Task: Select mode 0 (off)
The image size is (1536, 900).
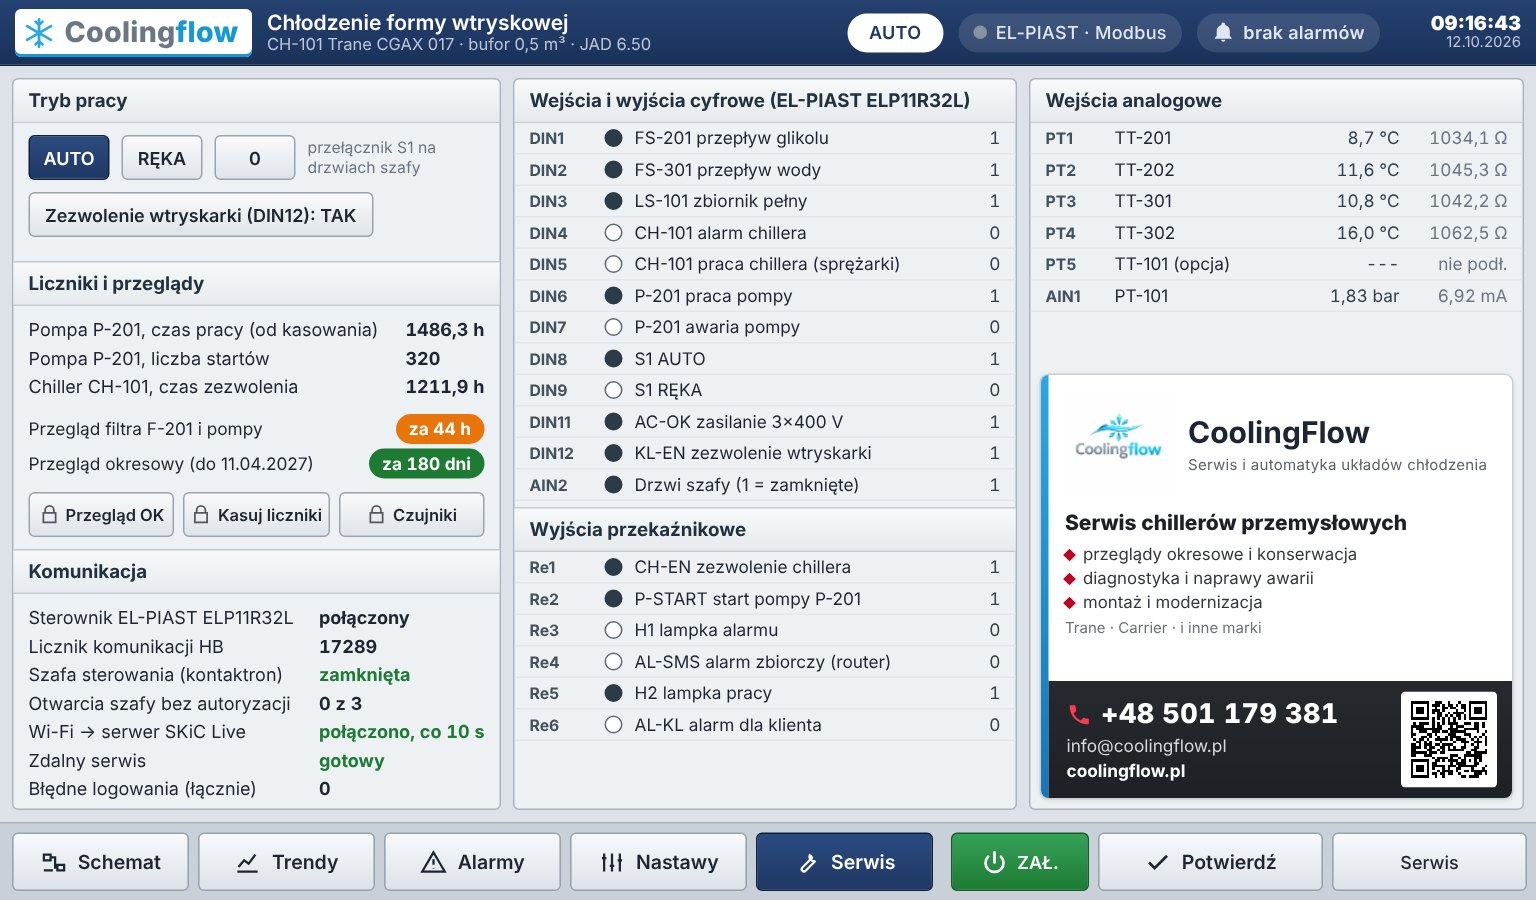Action: pos(255,158)
